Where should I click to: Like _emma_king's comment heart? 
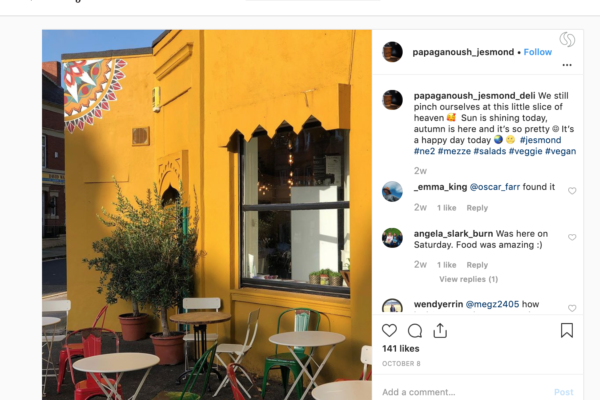pyautogui.click(x=572, y=191)
